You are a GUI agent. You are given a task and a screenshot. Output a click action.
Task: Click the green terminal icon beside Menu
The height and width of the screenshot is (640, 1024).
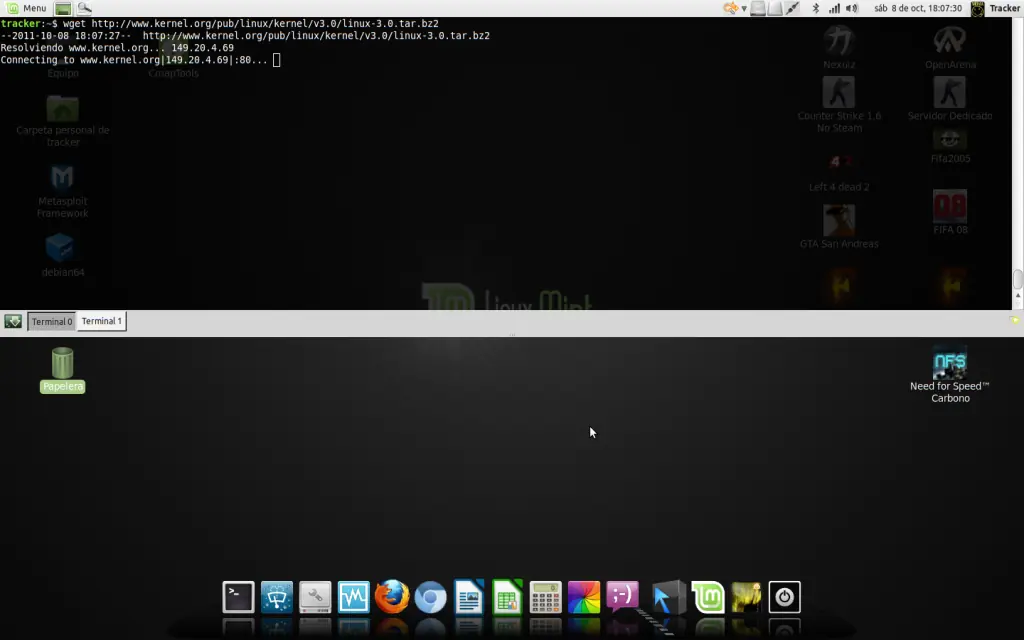[x=63, y=8]
